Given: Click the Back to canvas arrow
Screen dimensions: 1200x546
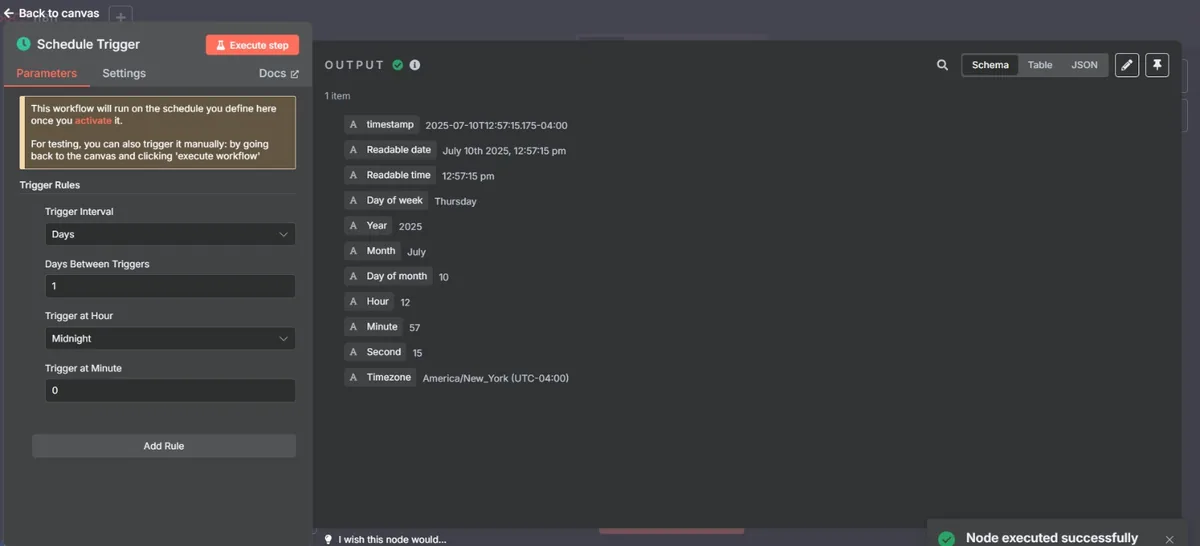Looking at the screenshot, I should tap(9, 13).
